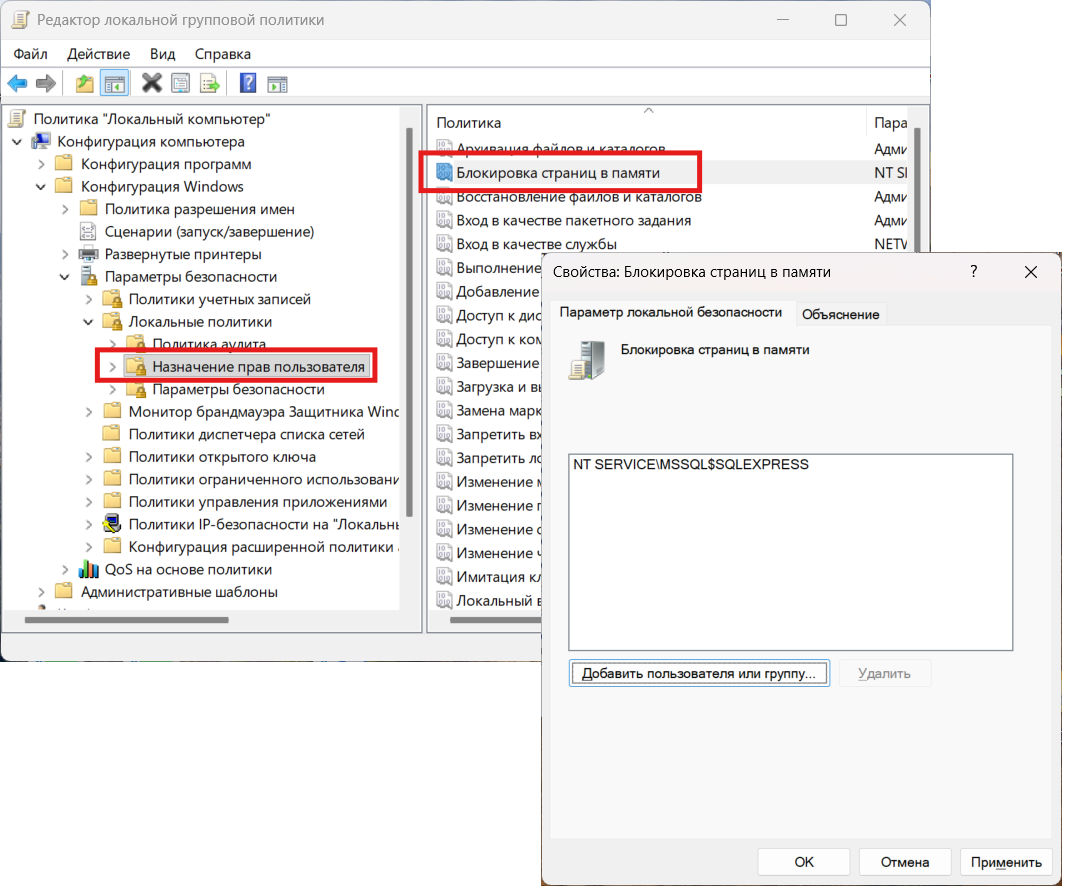Click Добавить пользователя или группу button

700,673
